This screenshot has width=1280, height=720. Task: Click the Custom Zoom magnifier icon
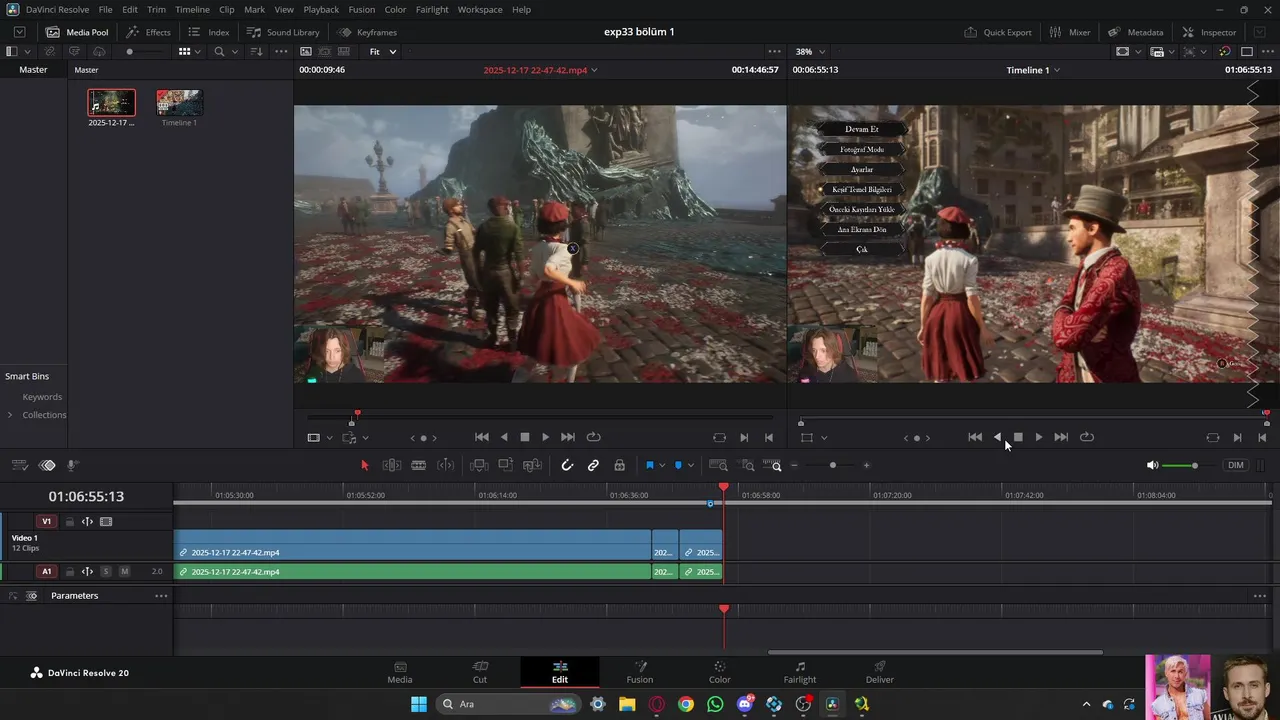pyautogui.click(x=772, y=465)
